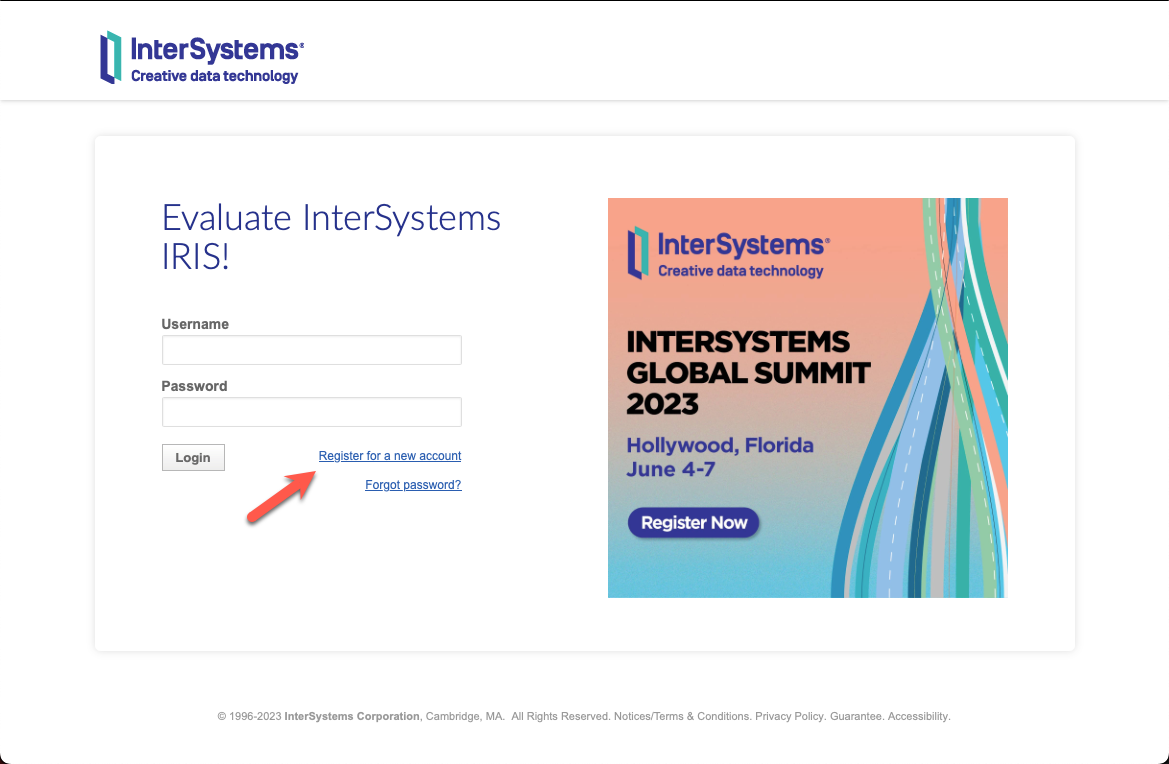Viewport: 1169px width, 764px height.
Task: Click the Register Now banner button
Action: [694, 522]
